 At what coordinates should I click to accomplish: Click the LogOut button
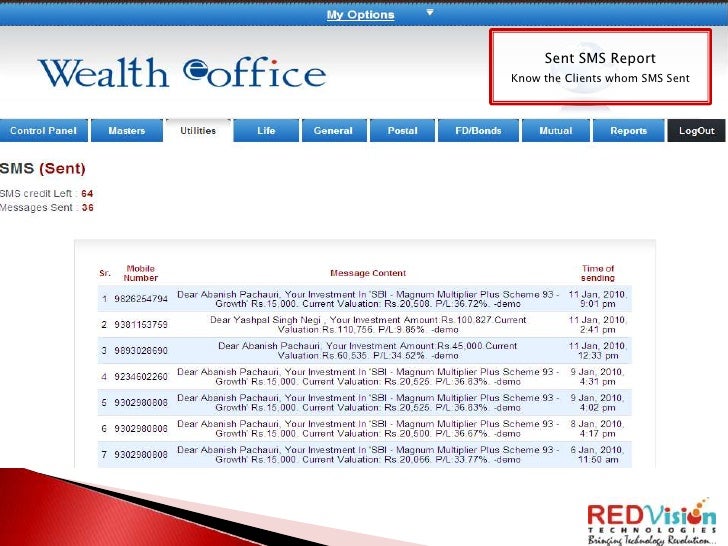(x=696, y=130)
